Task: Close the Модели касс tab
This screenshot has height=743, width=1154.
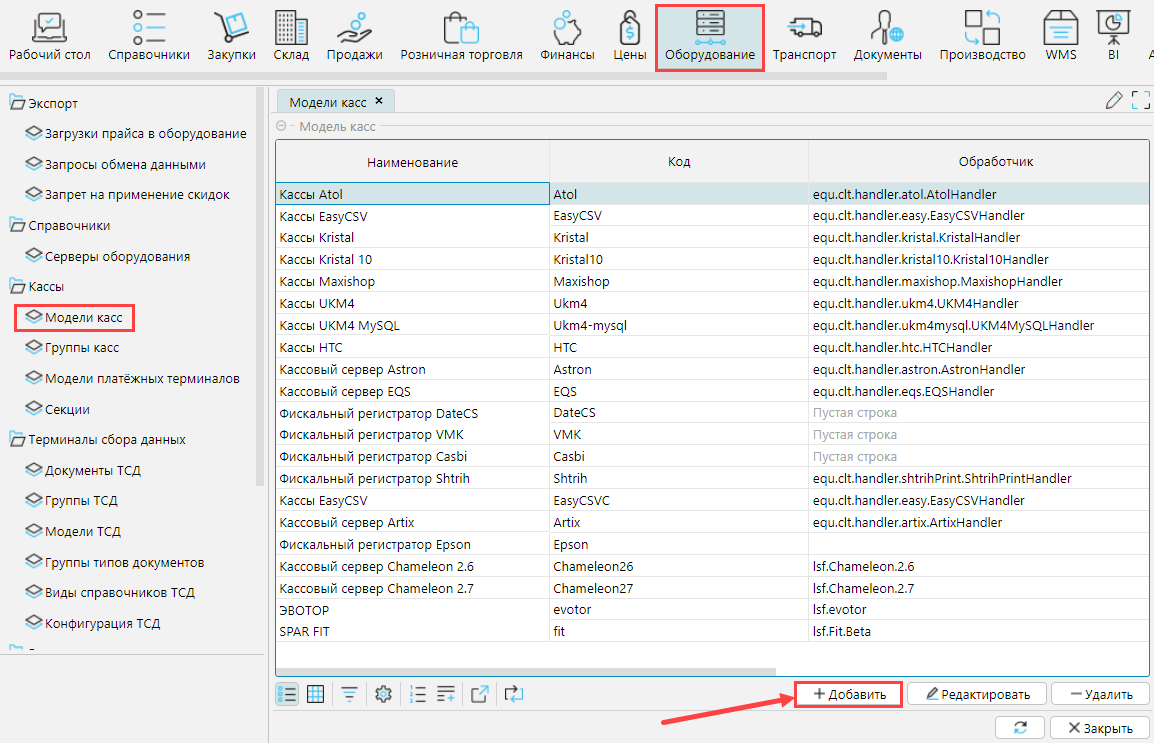Action: [x=380, y=102]
